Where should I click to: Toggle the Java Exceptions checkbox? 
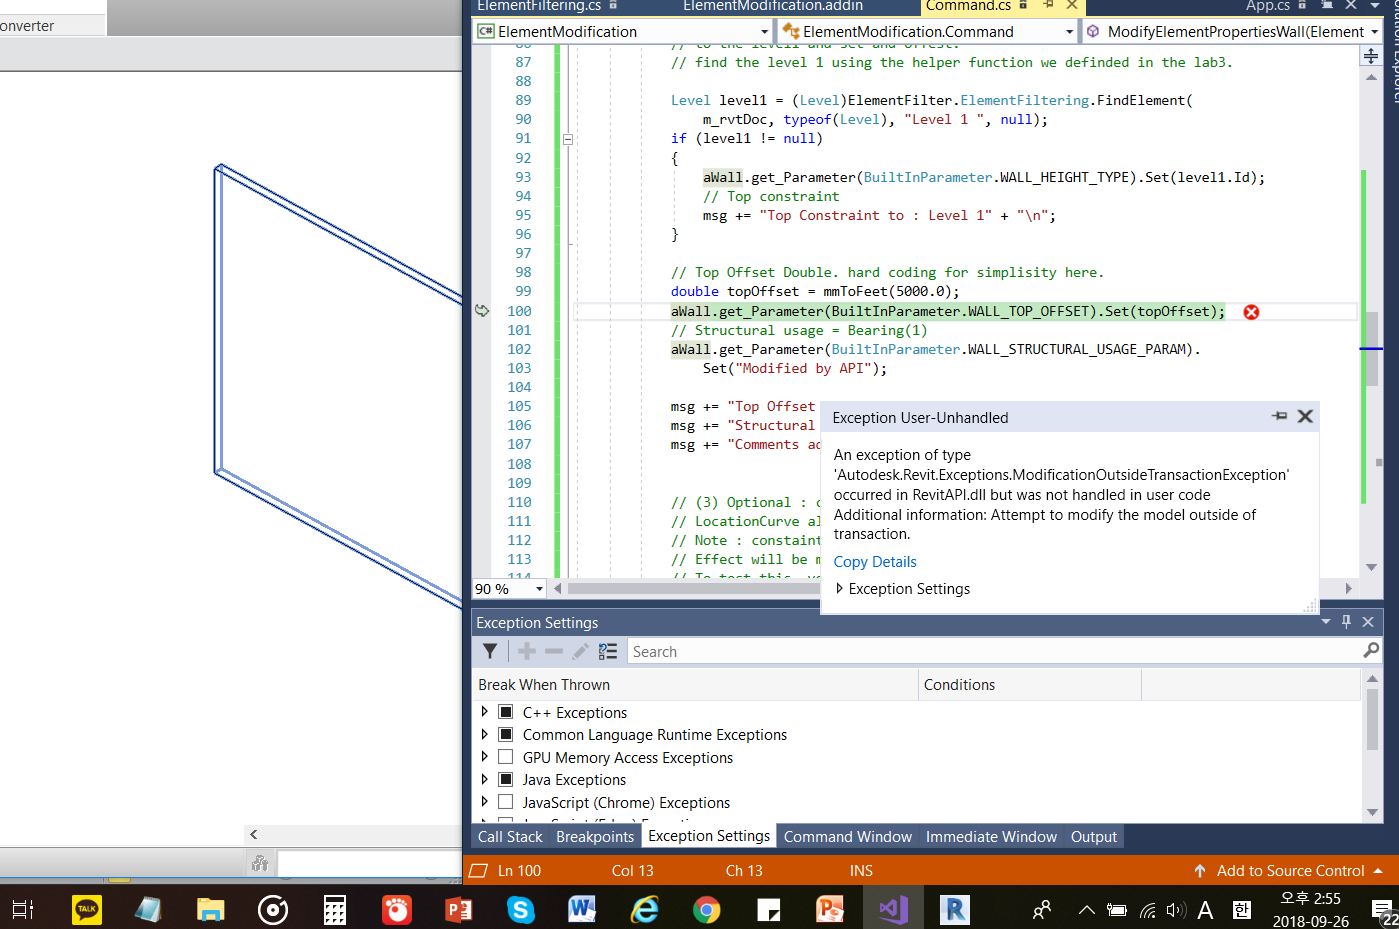point(506,779)
